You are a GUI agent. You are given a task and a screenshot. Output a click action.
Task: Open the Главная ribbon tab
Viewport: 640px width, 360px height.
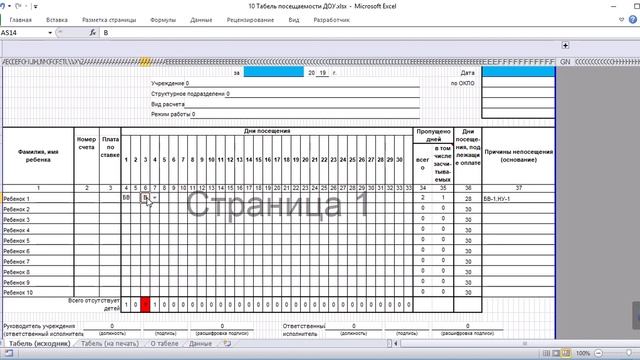20,20
